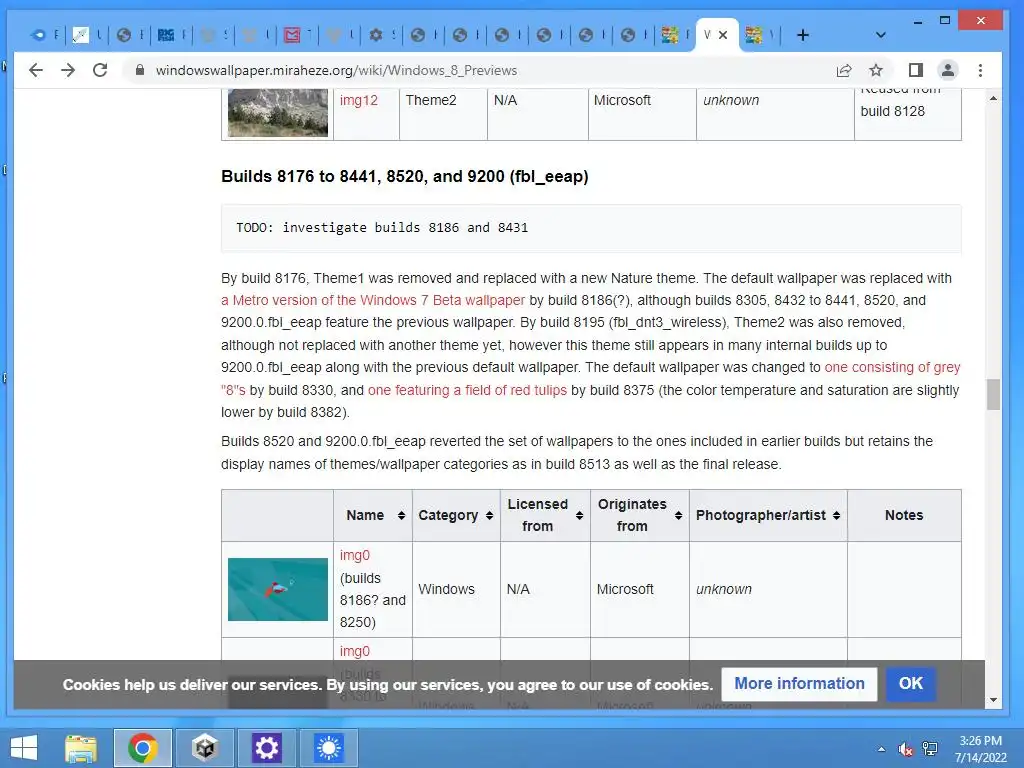Open the Chrome side panel
The image size is (1024, 768).
916,70
